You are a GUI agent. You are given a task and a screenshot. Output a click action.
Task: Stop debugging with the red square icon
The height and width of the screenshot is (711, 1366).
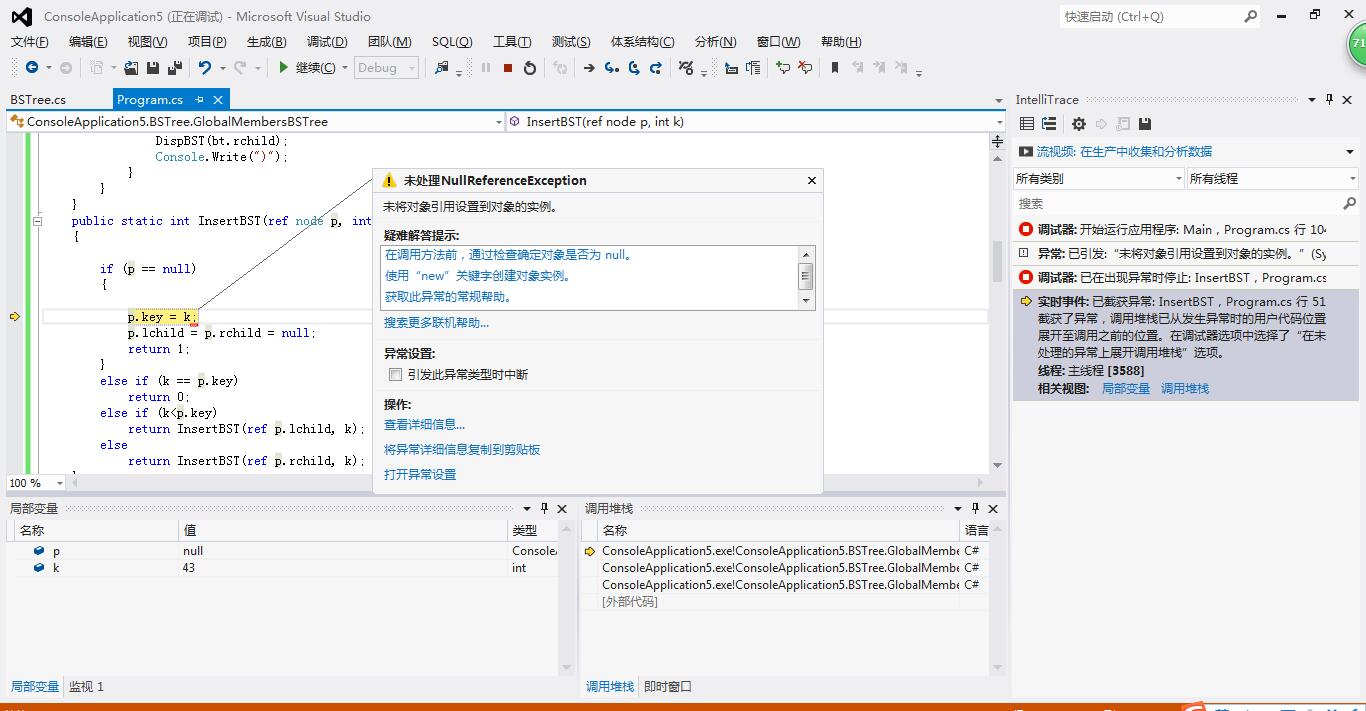508,68
